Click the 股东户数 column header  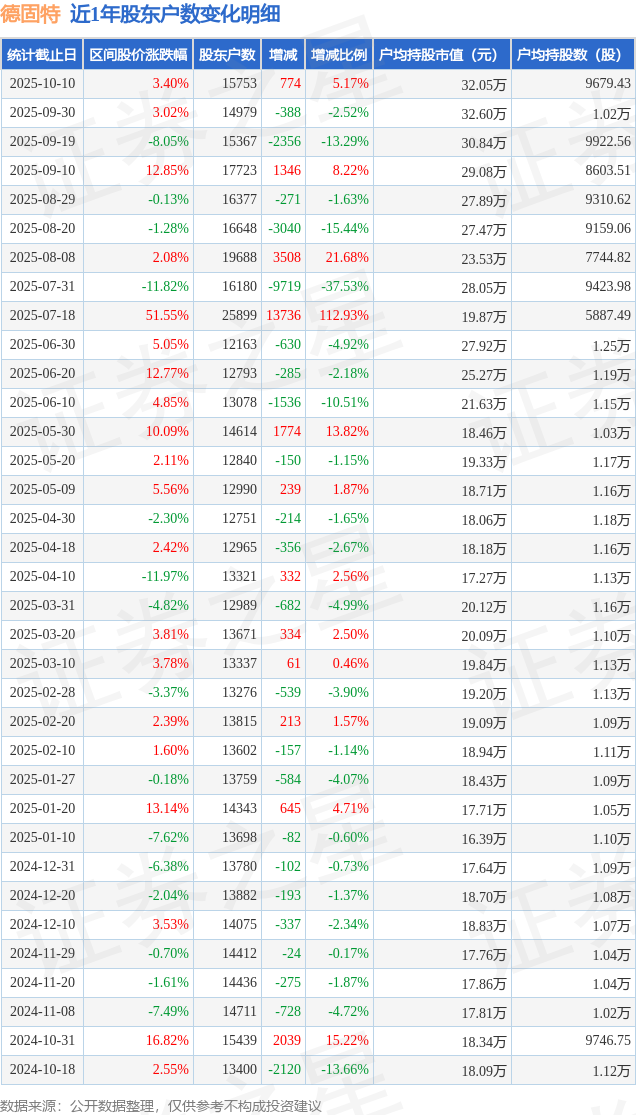click(x=227, y=55)
